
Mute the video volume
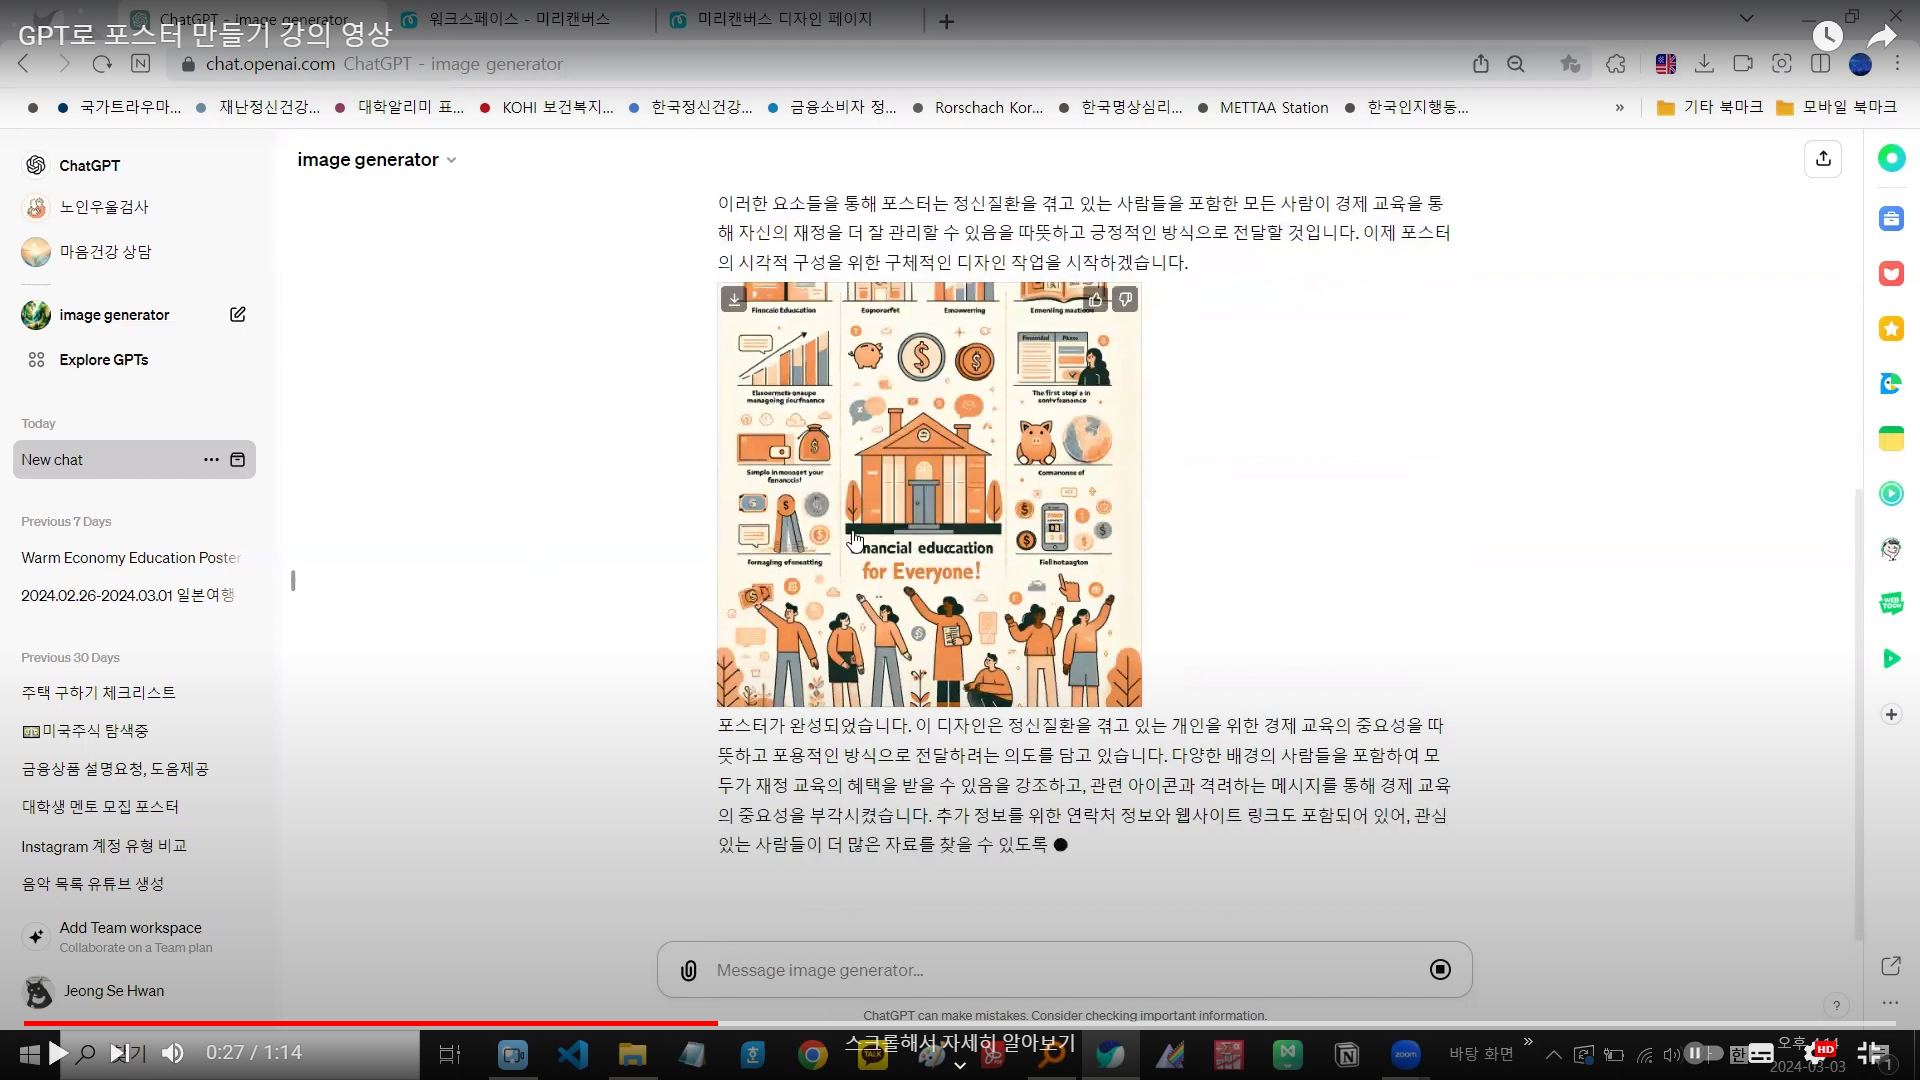[173, 1053]
